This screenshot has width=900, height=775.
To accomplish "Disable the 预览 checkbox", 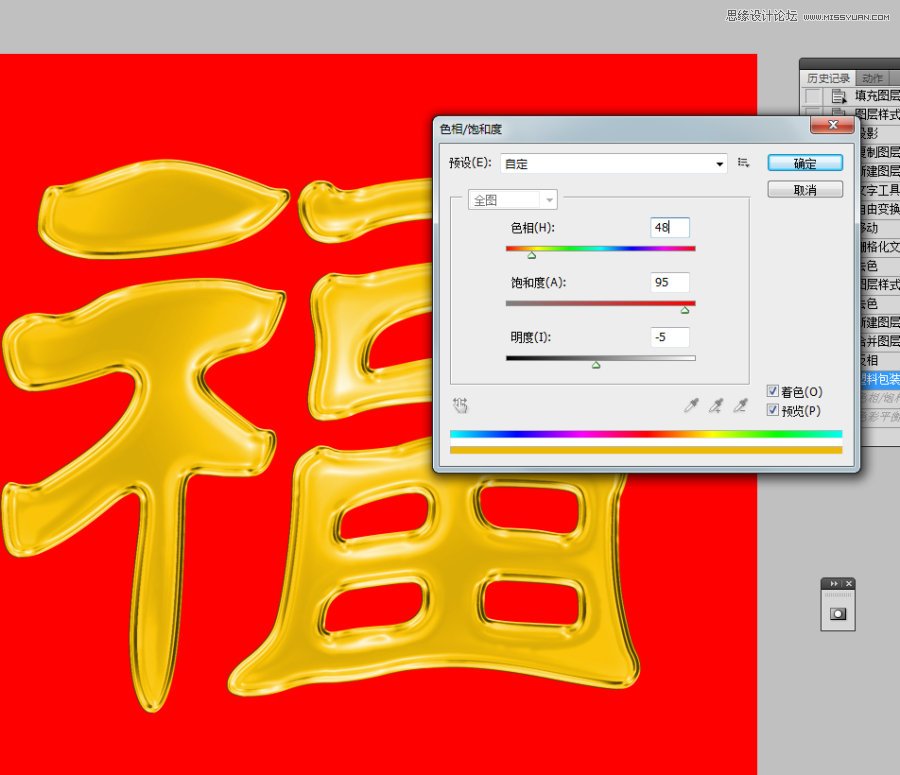I will click(x=773, y=410).
